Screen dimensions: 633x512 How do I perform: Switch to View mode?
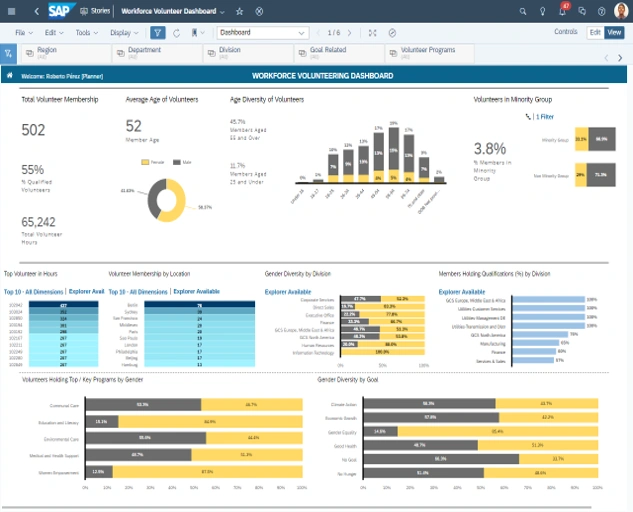pos(614,32)
